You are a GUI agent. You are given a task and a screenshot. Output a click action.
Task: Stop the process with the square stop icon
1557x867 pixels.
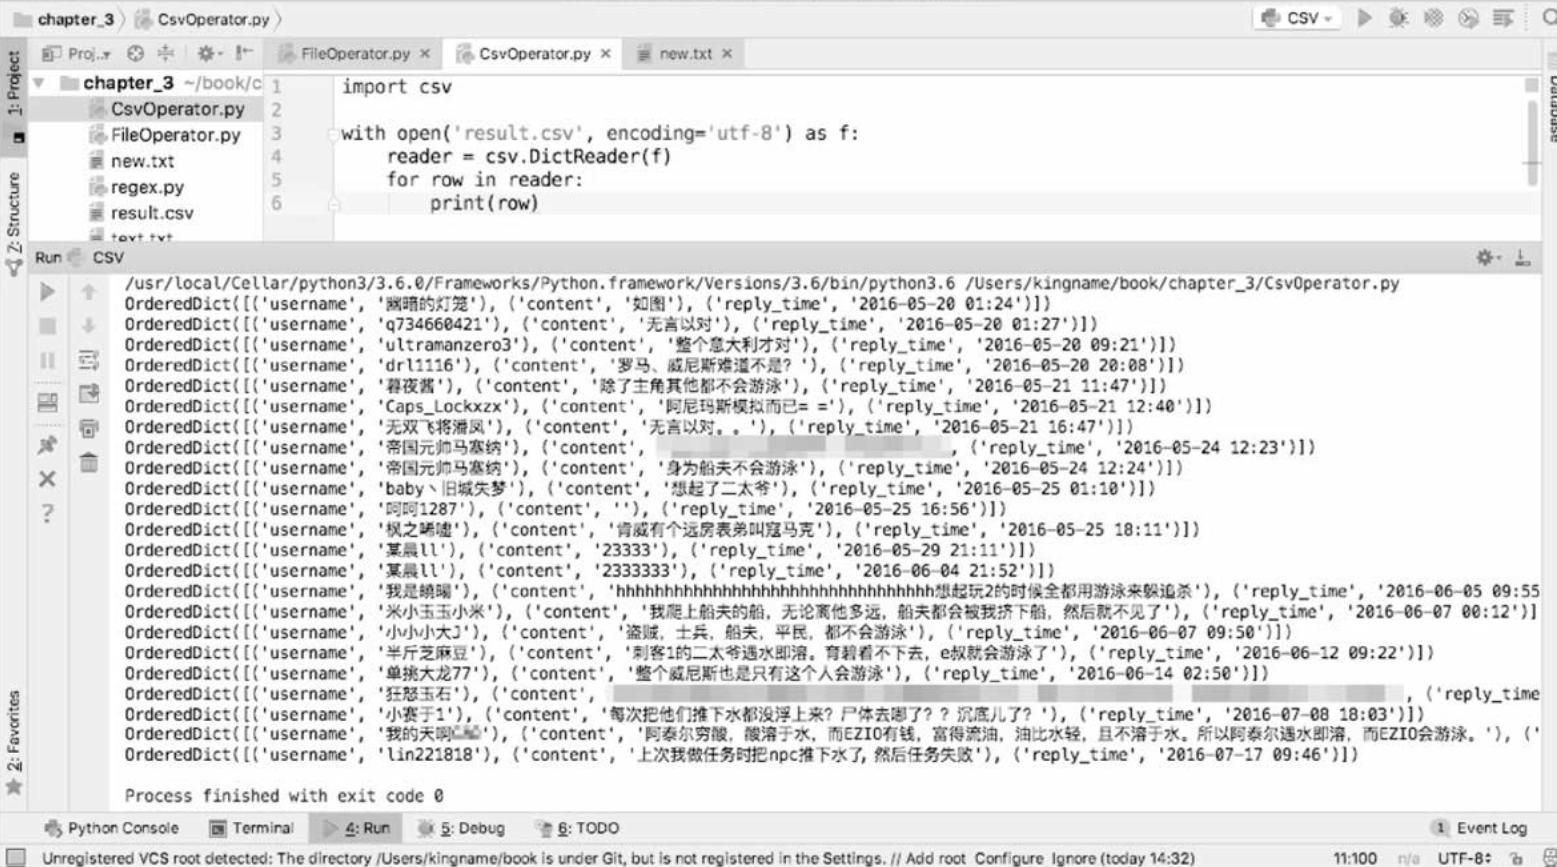pos(47,326)
